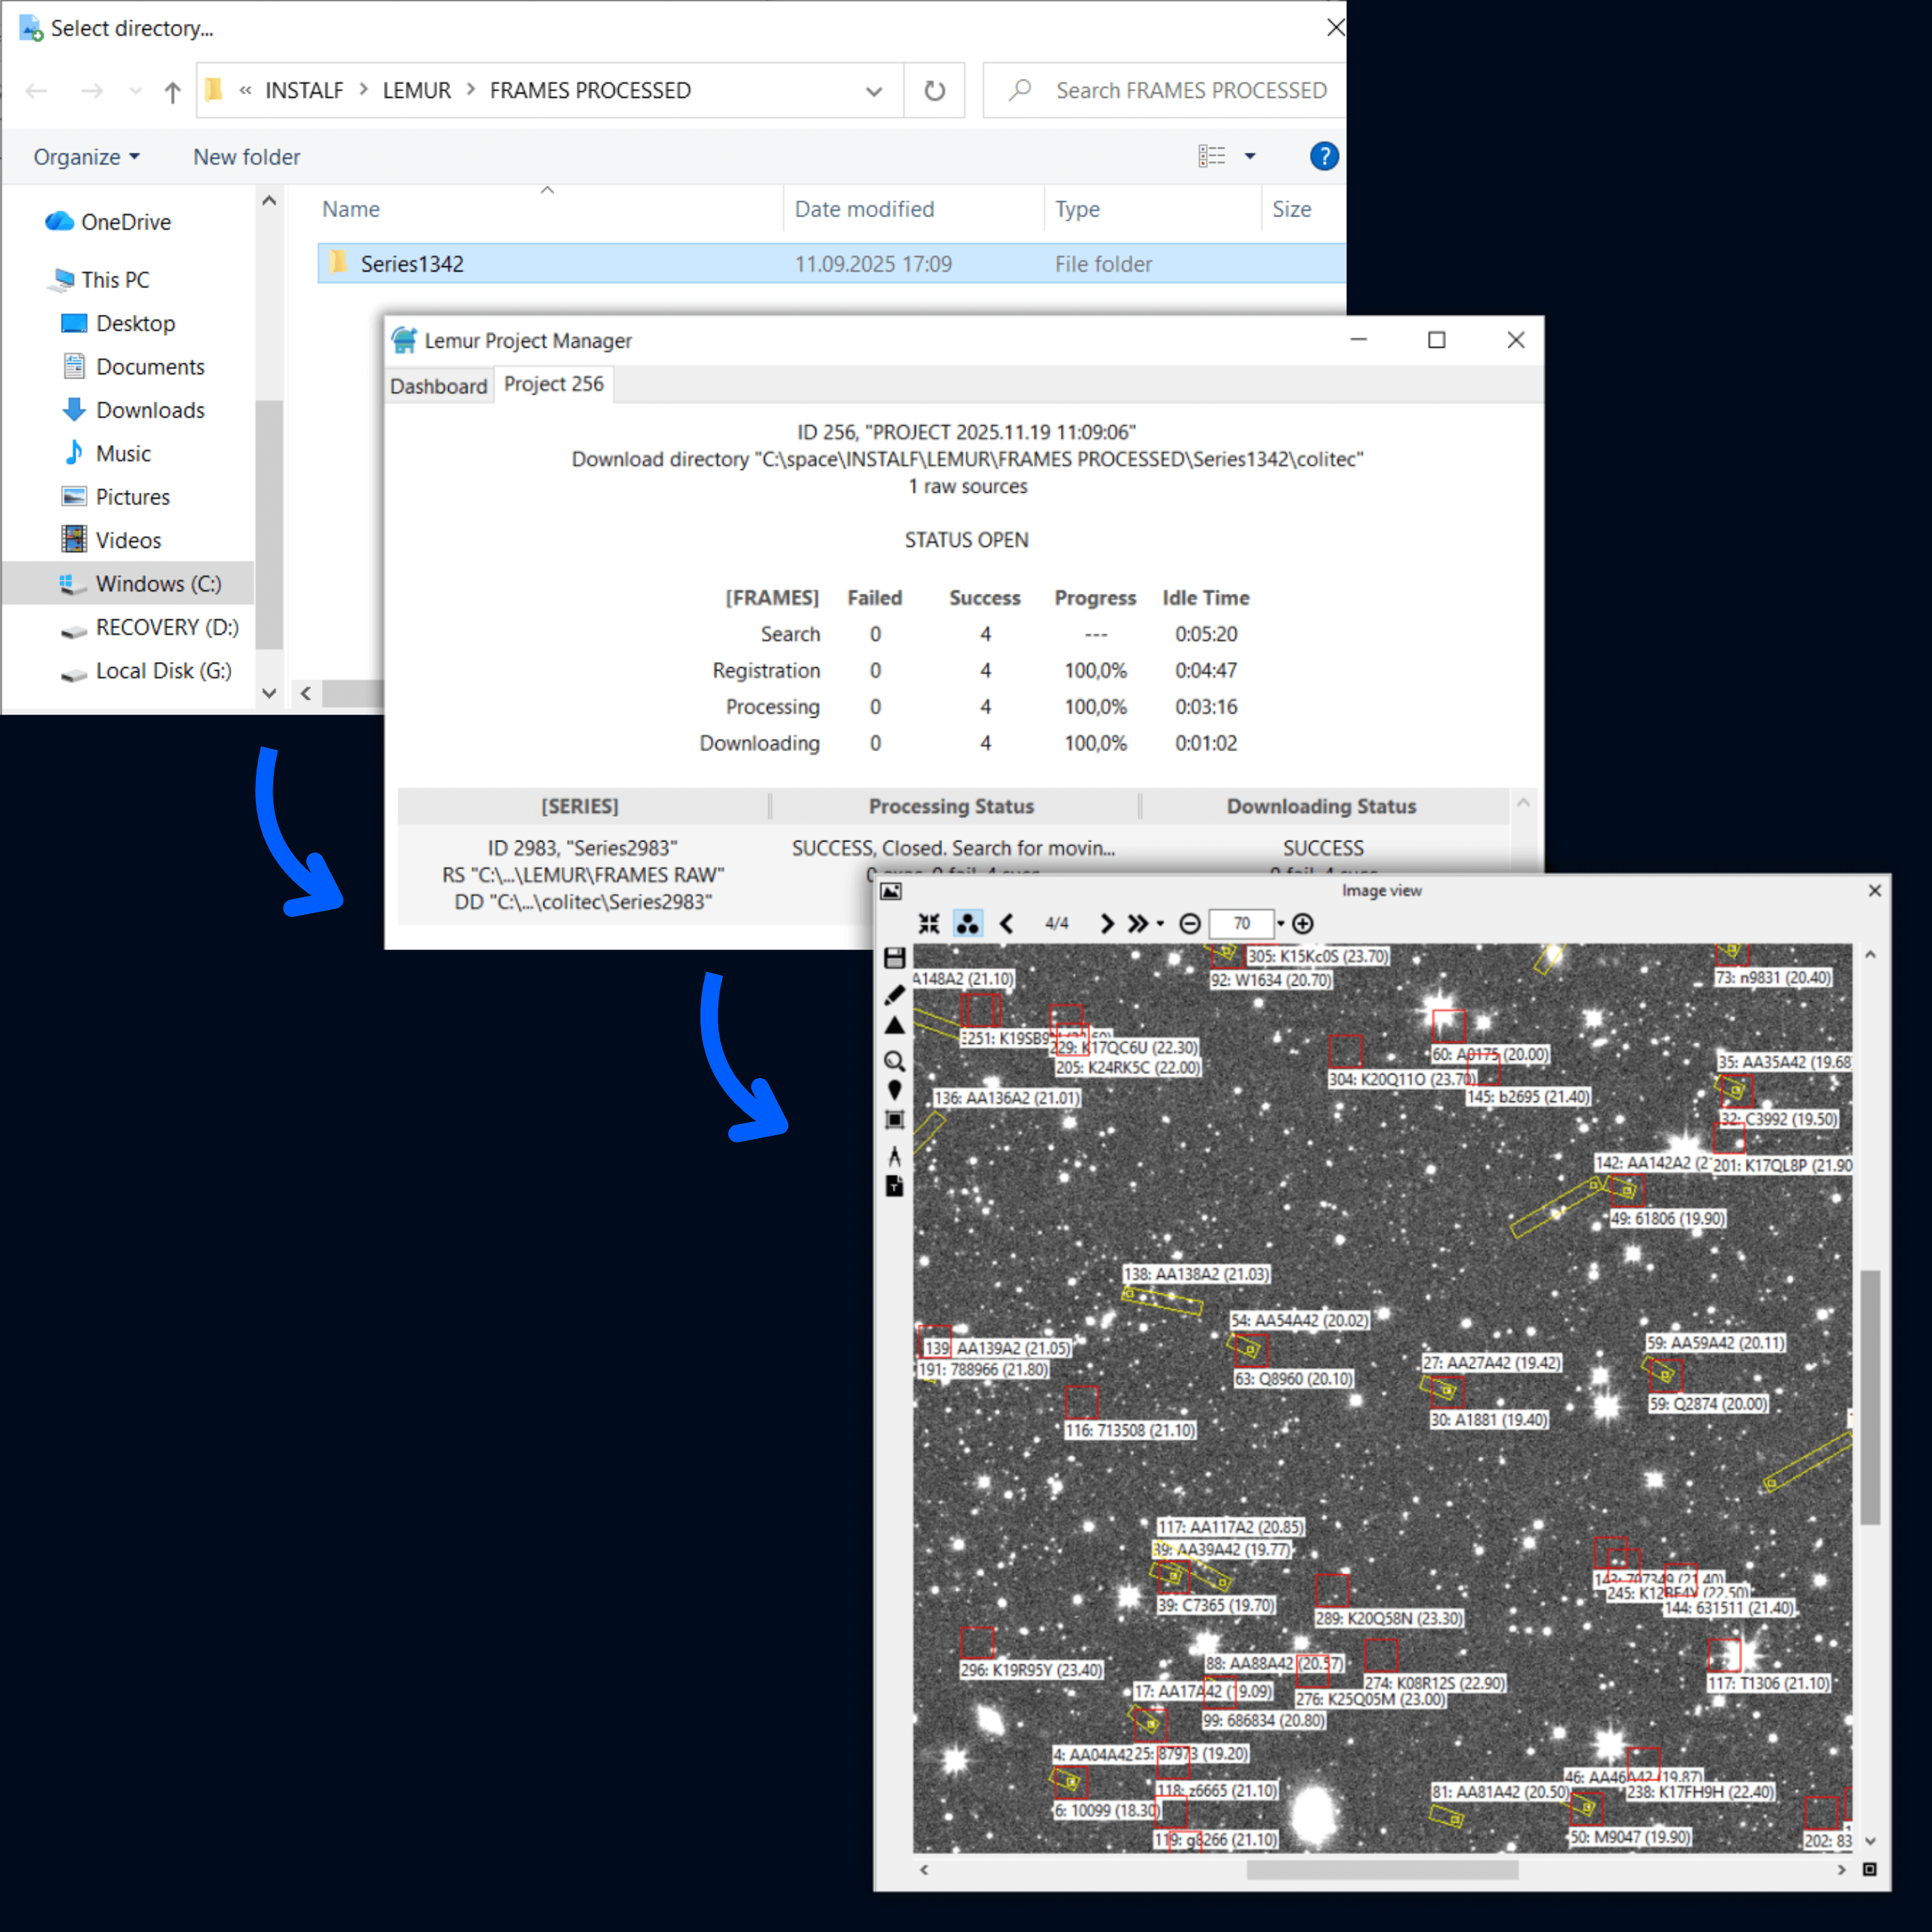Select the Series1342 folder

click(x=412, y=264)
